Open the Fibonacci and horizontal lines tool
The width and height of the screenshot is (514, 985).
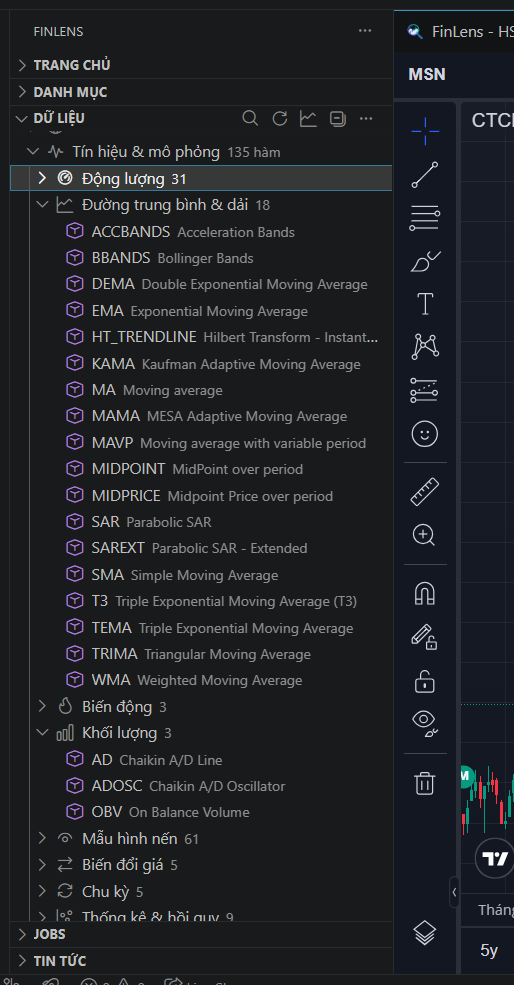tap(425, 218)
